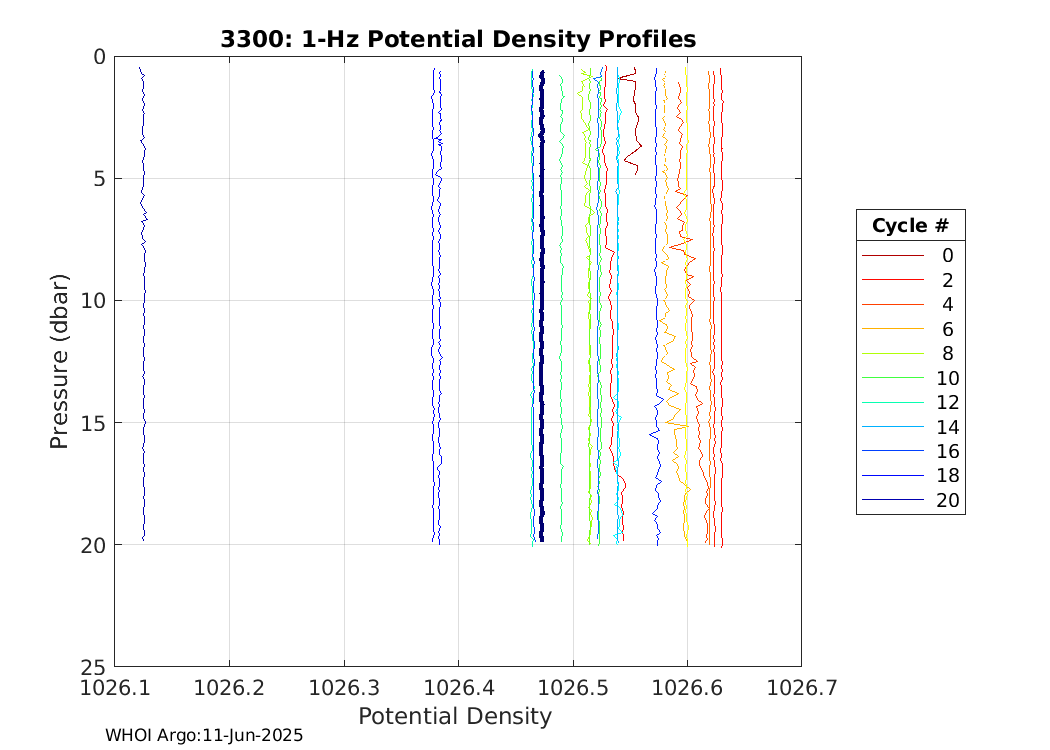
Task: Click the 'WHOI Argo:11-Jun-2025' footer text
Action: pos(204,735)
